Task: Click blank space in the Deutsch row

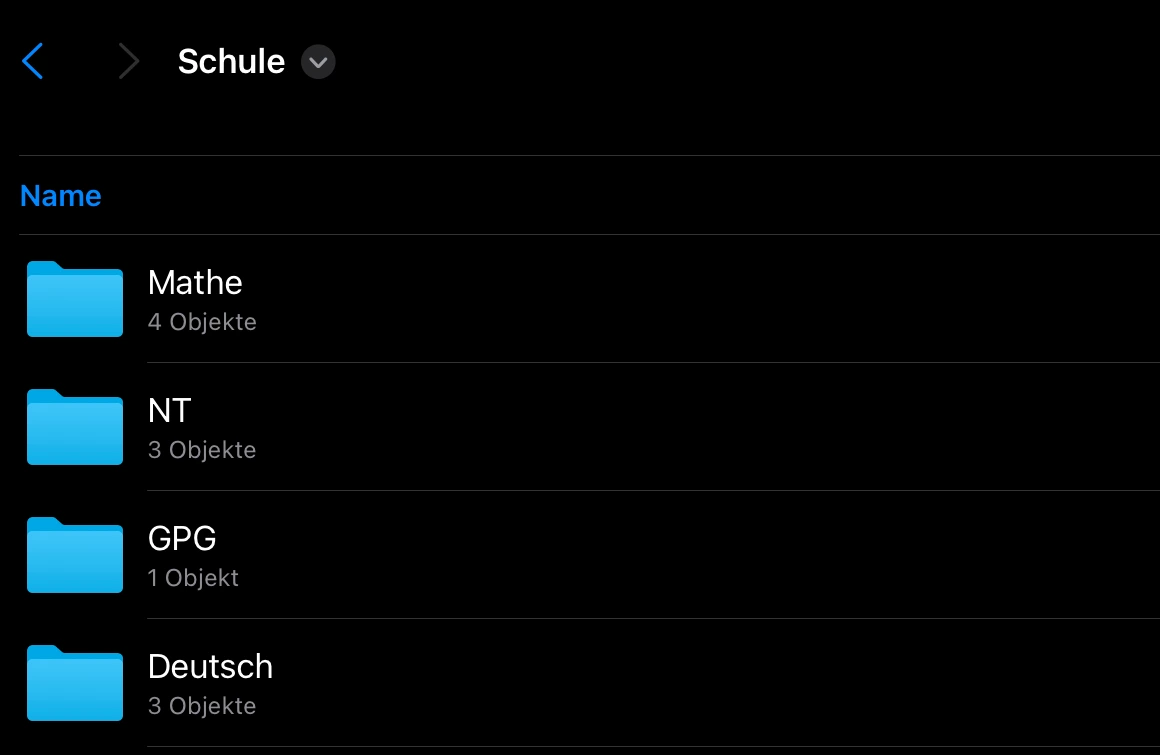Action: 700,683
